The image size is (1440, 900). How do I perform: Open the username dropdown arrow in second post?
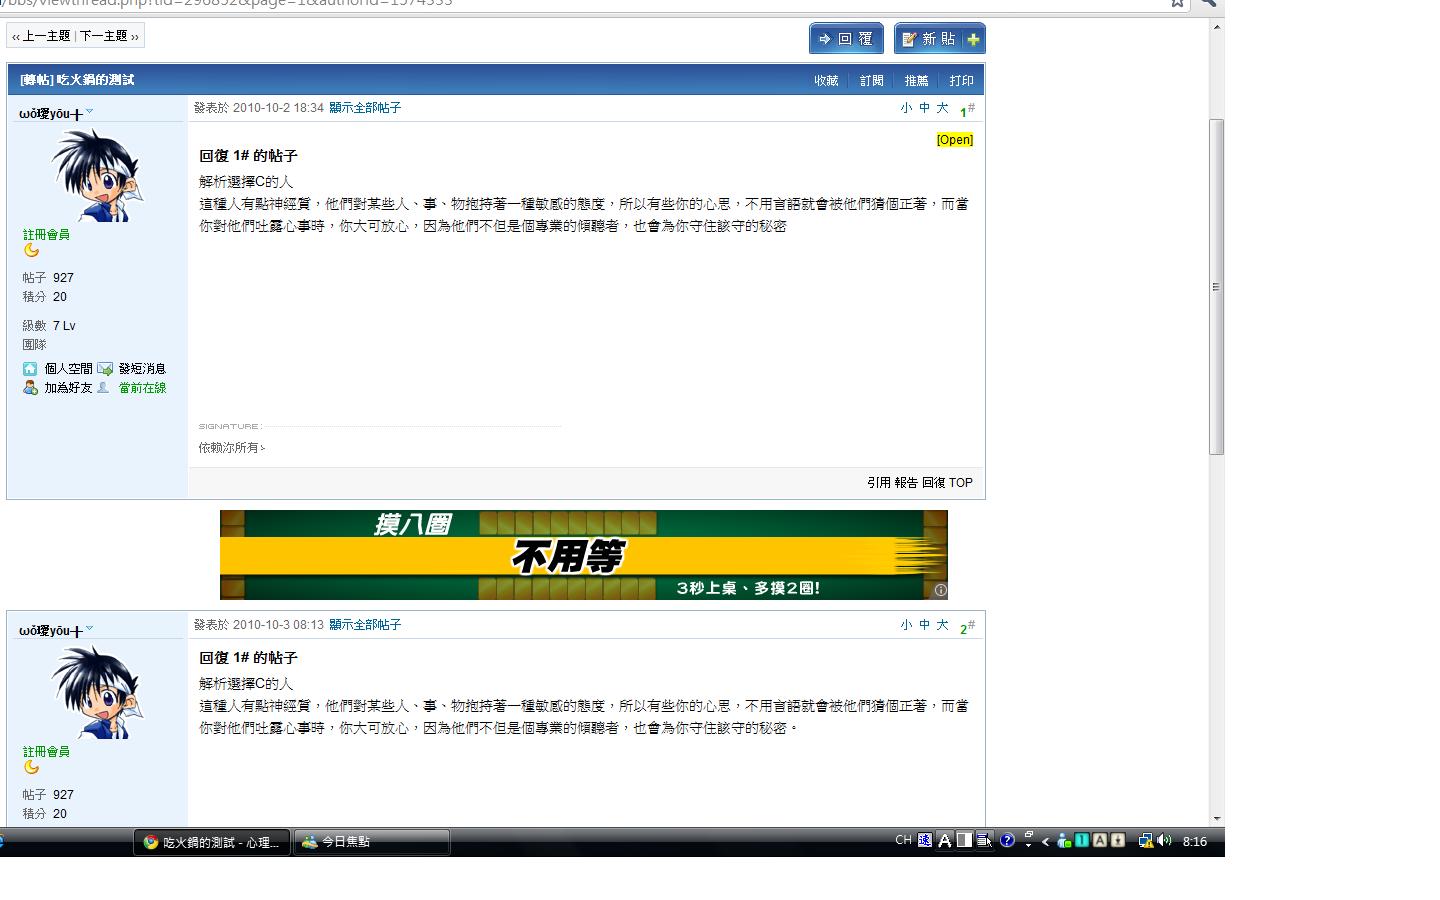pyautogui.click(x=89, y=628)
